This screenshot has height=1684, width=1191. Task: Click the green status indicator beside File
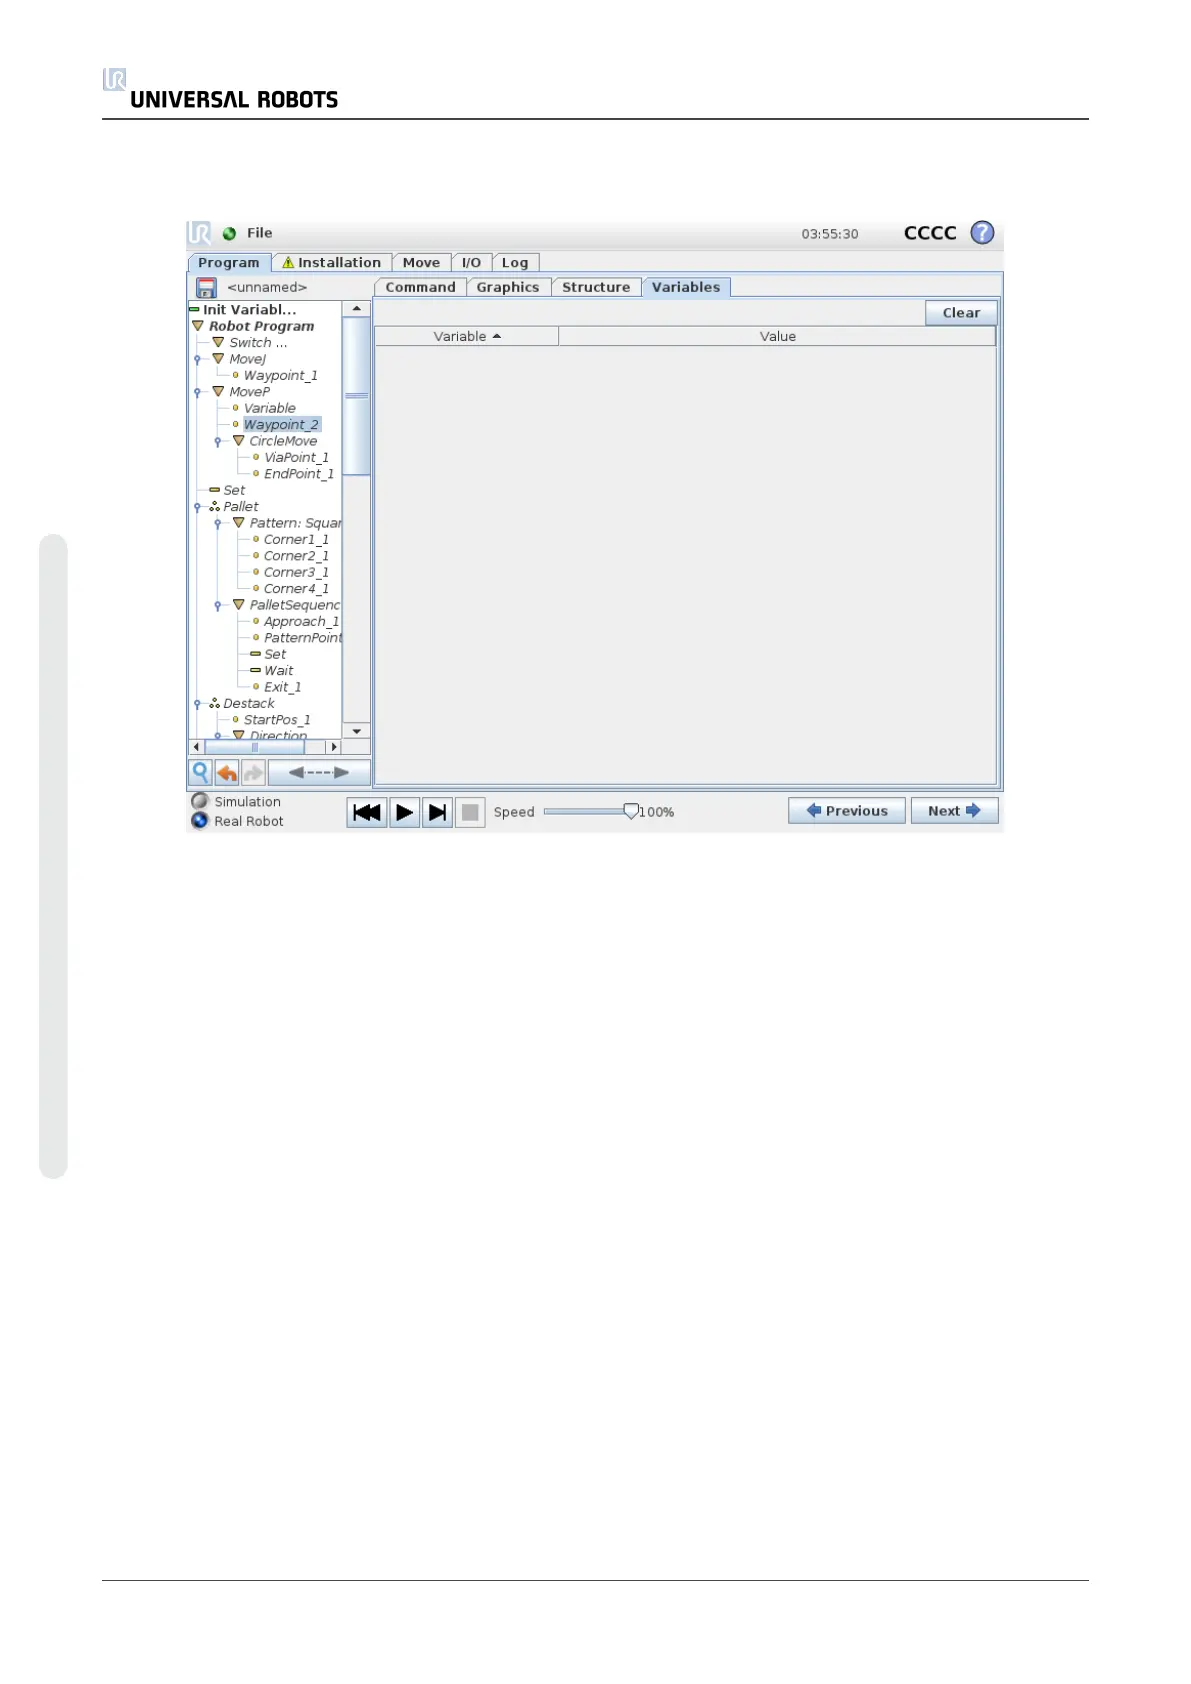(x=229, y=234)
